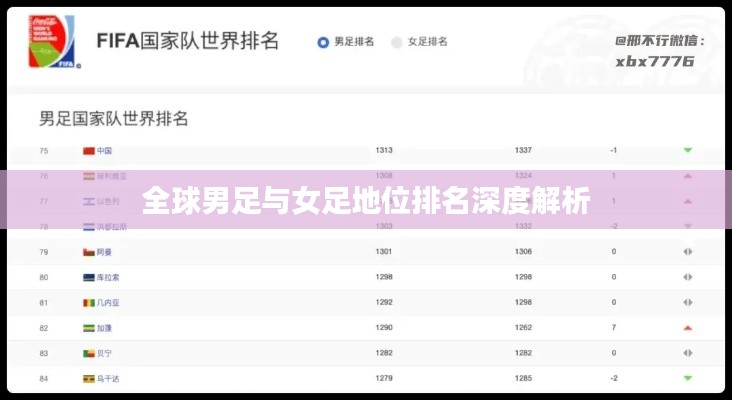Screen dimensions: 732x400
Task: Open the 中国 team name link
Action: pos(105,151)
